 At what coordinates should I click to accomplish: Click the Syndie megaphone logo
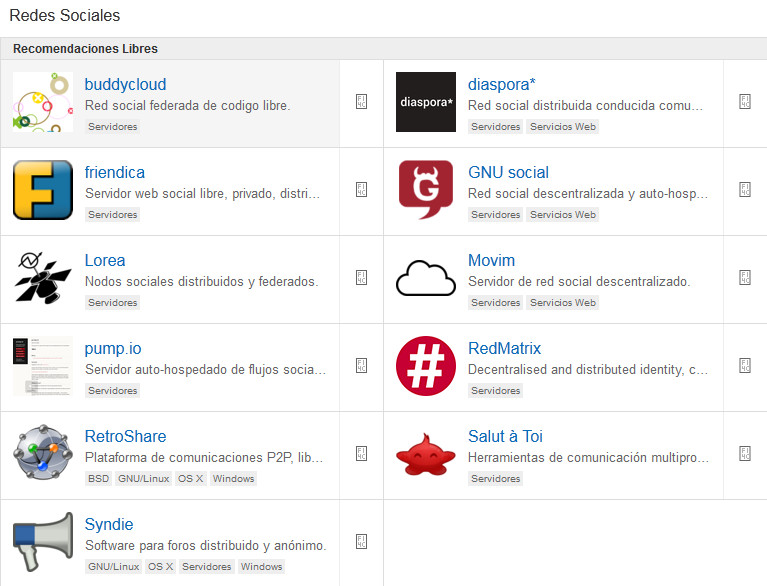(x=43, y=542)
